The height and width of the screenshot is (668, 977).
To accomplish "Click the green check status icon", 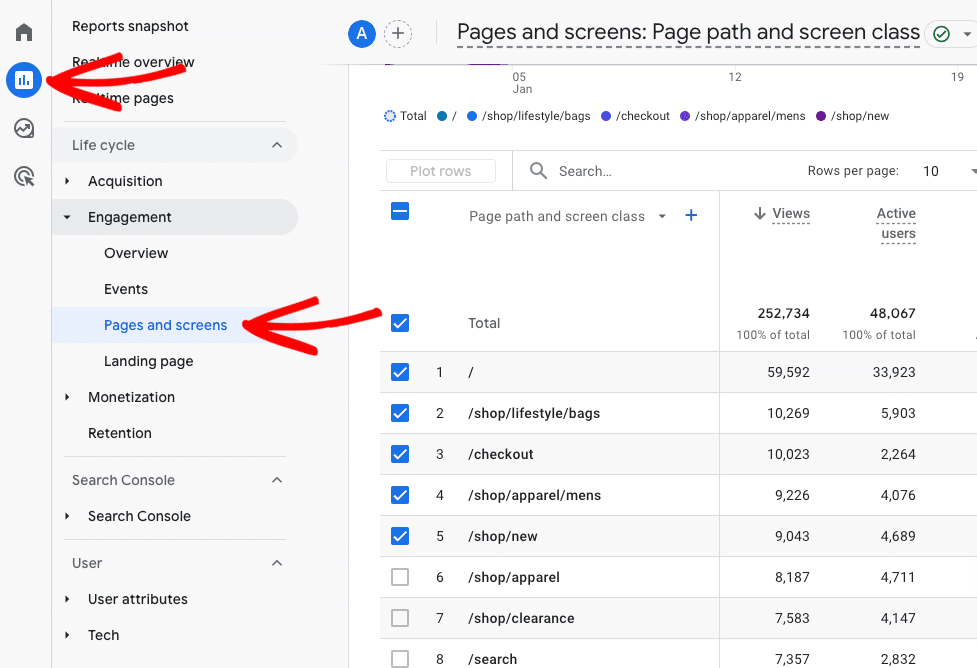I will 941,34.
